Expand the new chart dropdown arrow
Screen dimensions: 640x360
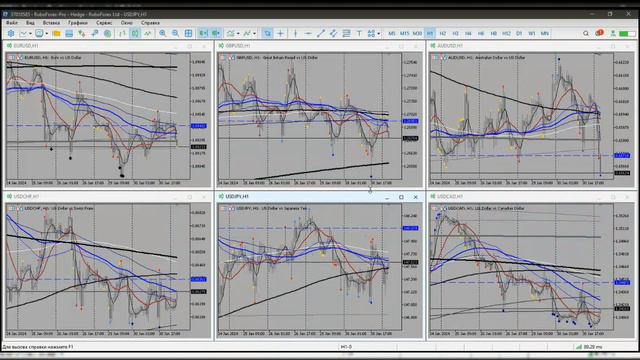(x=30, y=33)
